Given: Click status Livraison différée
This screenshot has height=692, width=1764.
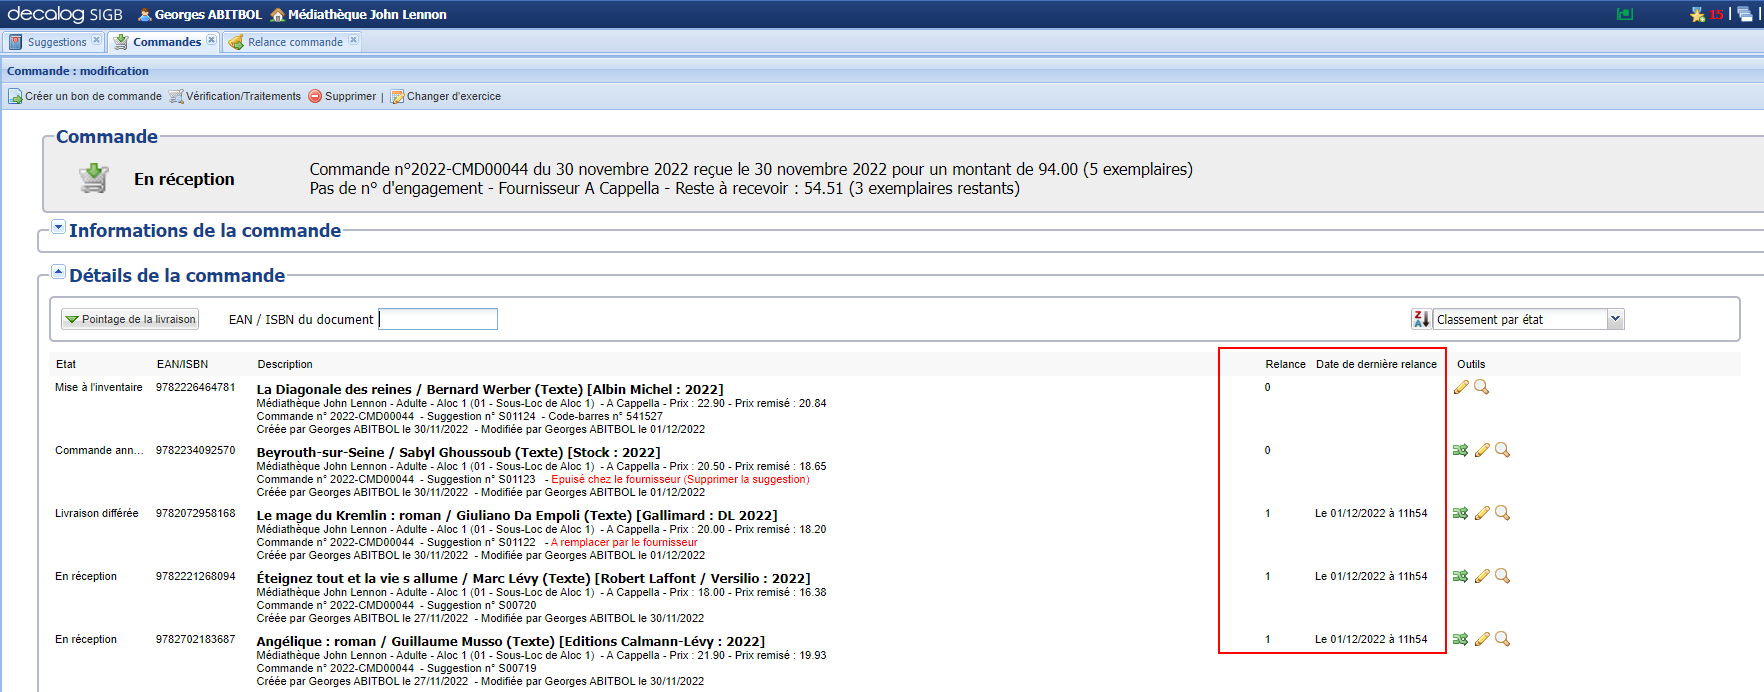Looking at the screenshot, I should (97, 513).
